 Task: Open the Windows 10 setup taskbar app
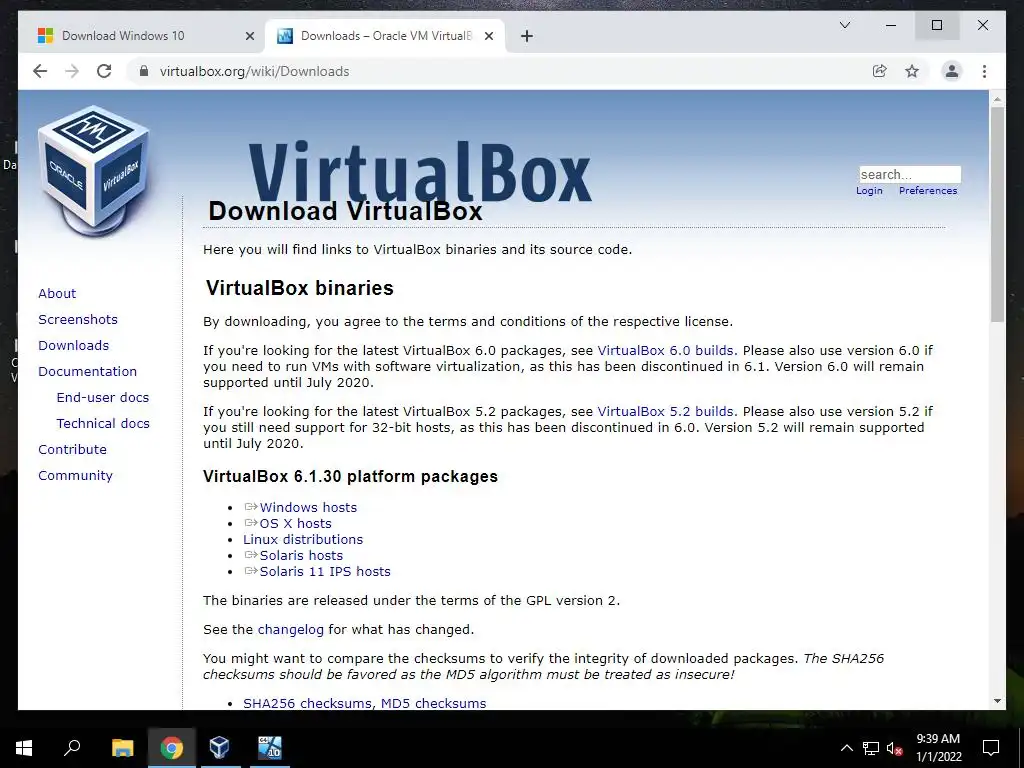pyautogui.click(x=269, y=748)
